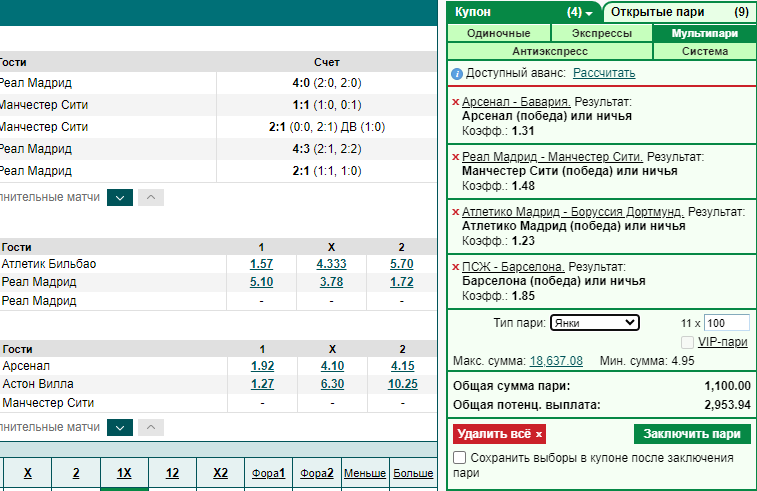
Task: Collapse additional matches below the score table
Action: (x=151, y=197)
